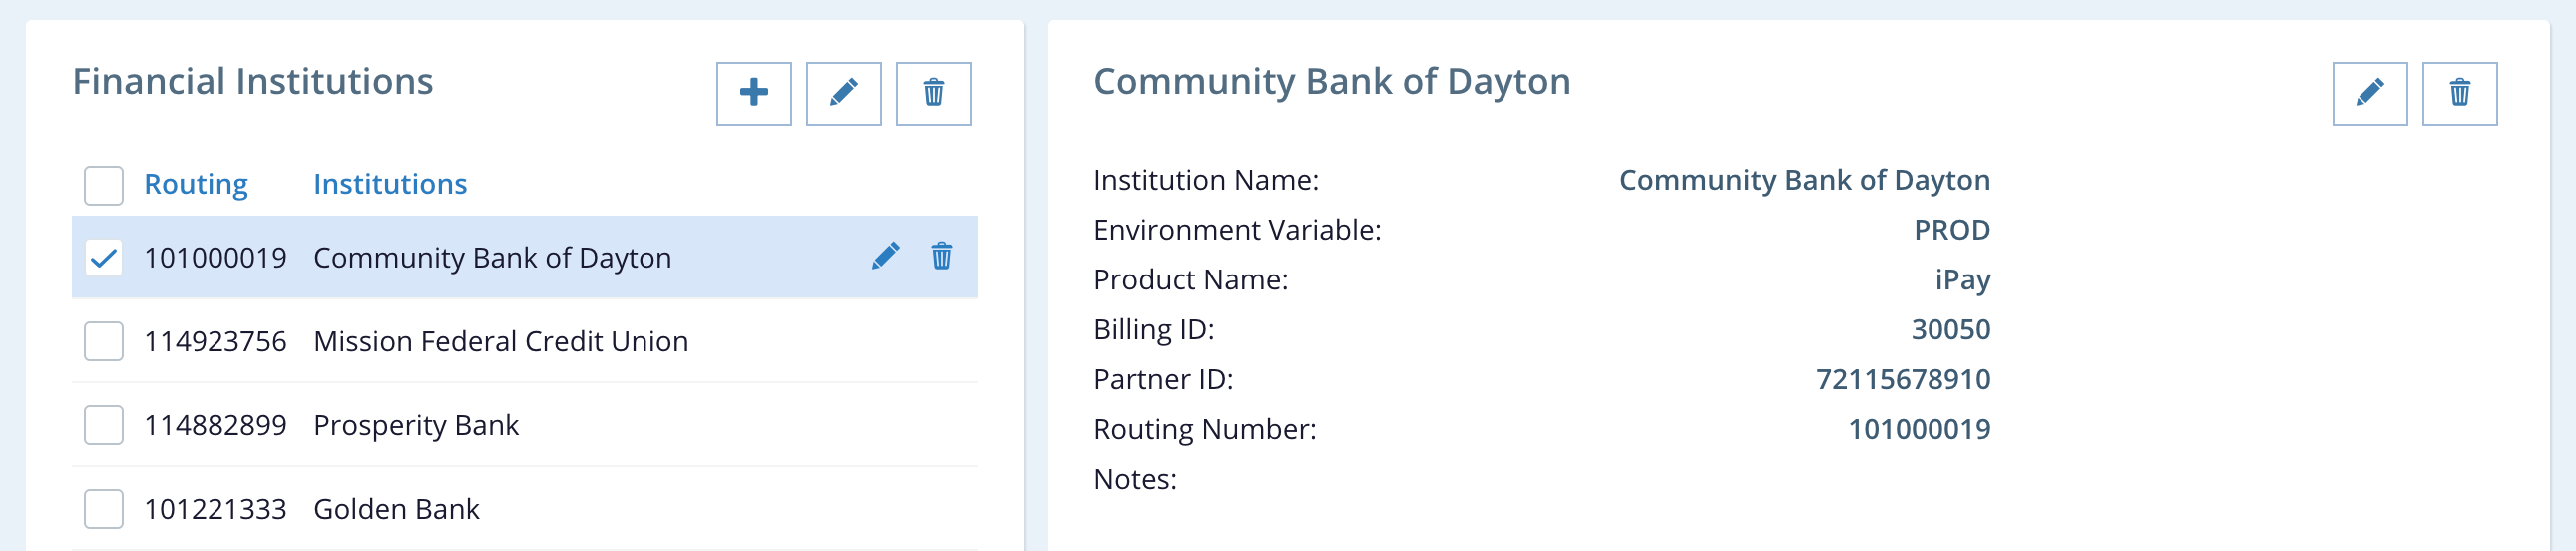Screen dimensions: 2576x551
Task: Click the Billing ID value 30050
Action: pos(1950,330)
